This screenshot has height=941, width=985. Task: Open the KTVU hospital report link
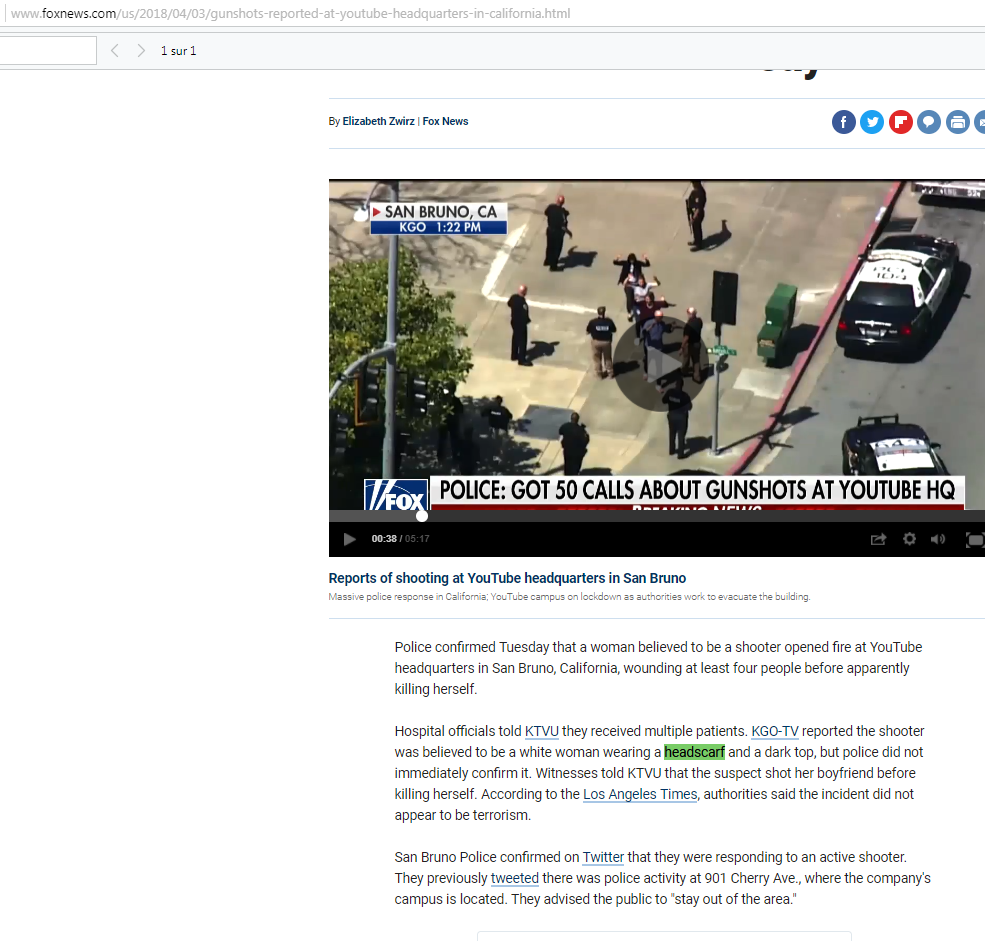(541, 731)
